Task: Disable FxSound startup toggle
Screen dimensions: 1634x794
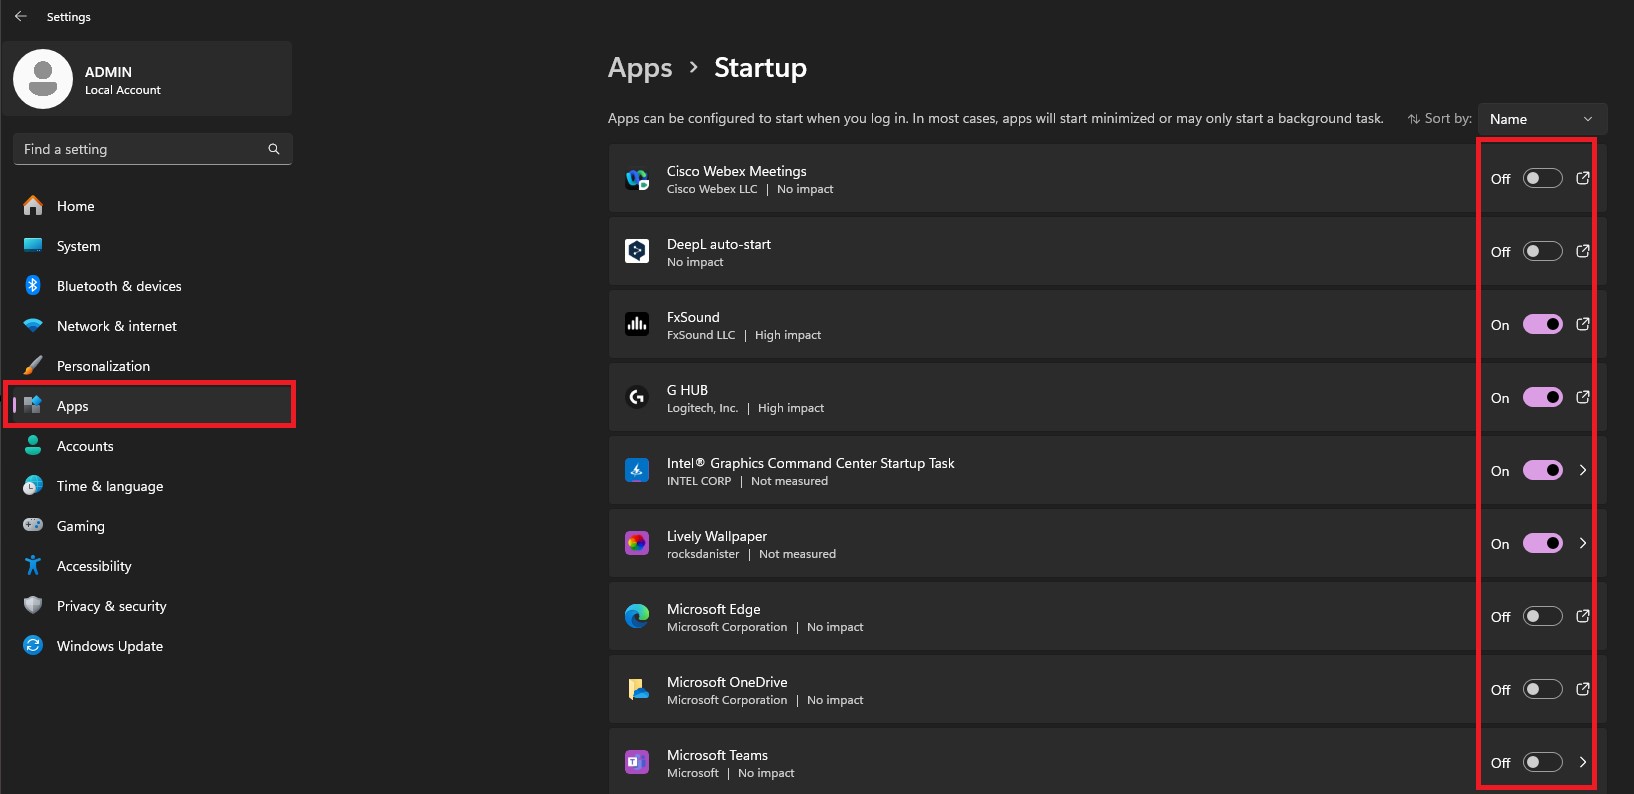Action: point(1542,324)
